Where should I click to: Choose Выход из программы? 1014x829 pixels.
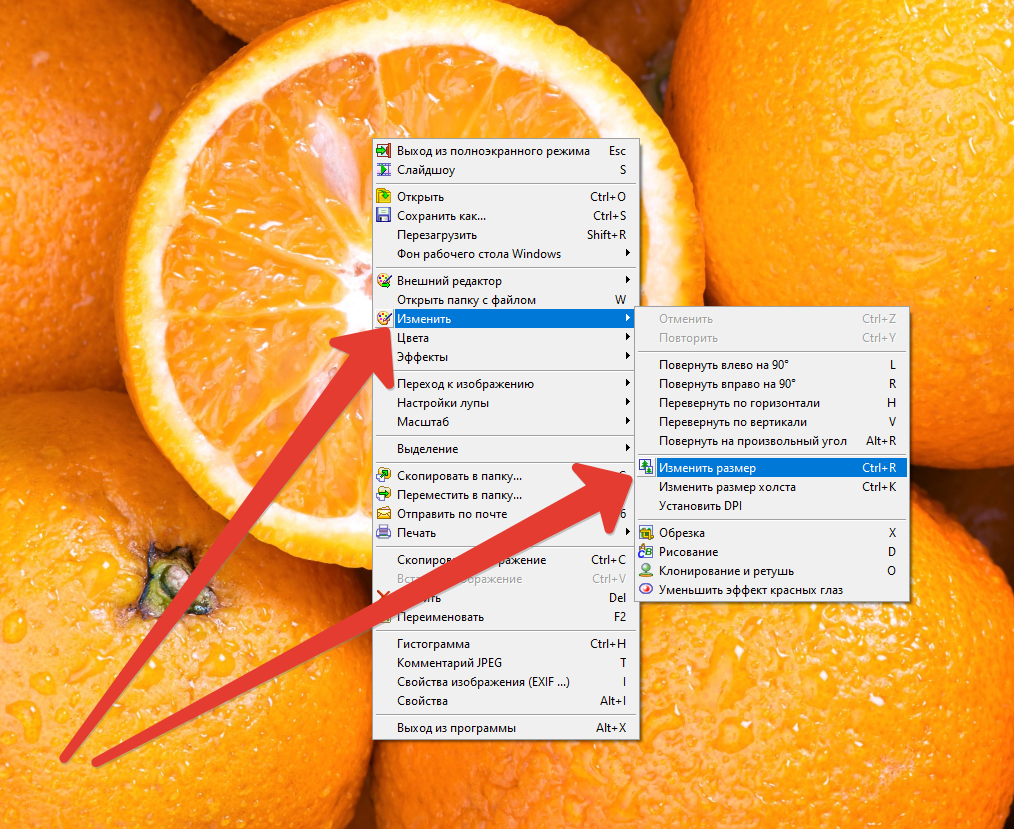tap(506, 727)
